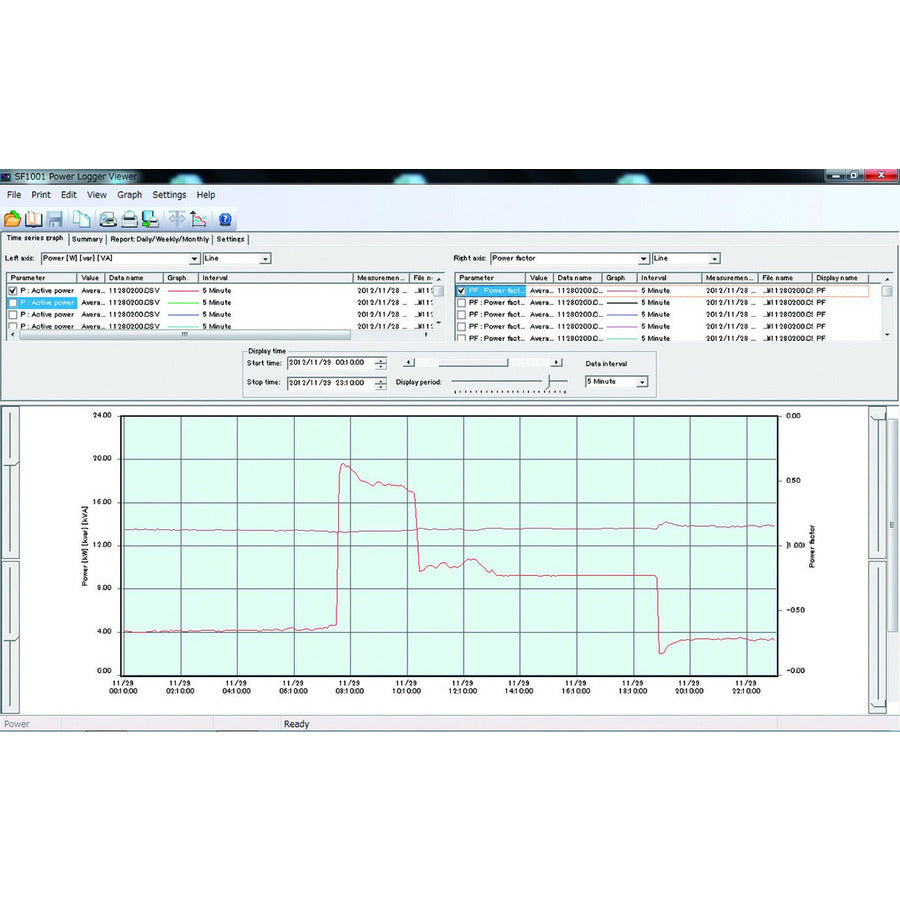Uncheck the first P : Active power checkbox

(13, 291)
